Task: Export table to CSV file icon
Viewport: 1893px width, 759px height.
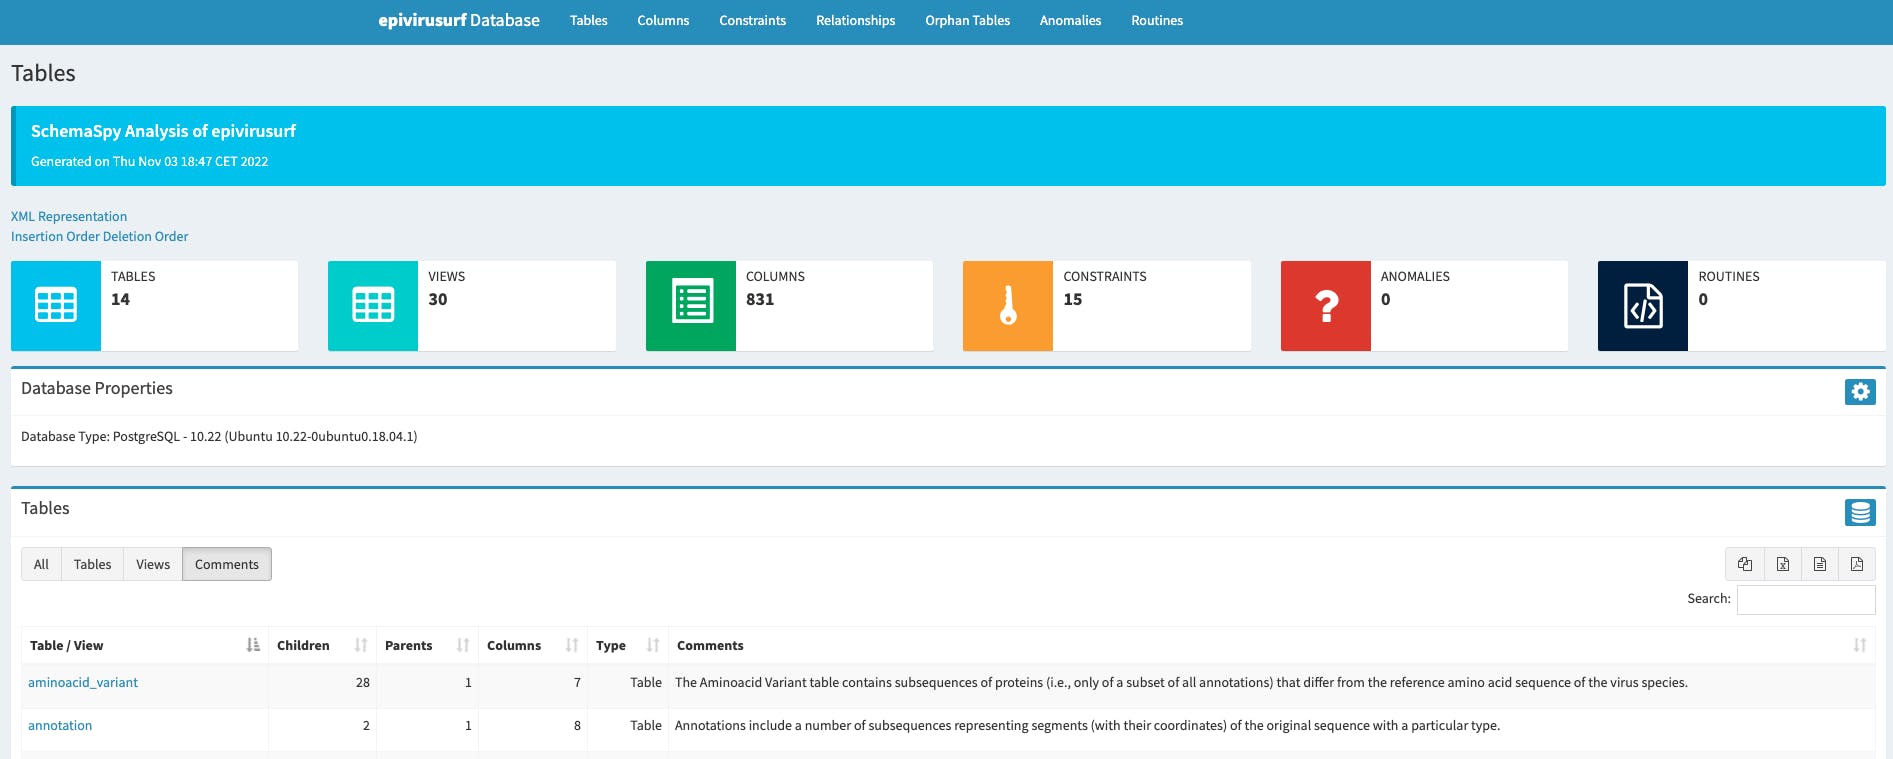Action: [x=1820, y=564]
